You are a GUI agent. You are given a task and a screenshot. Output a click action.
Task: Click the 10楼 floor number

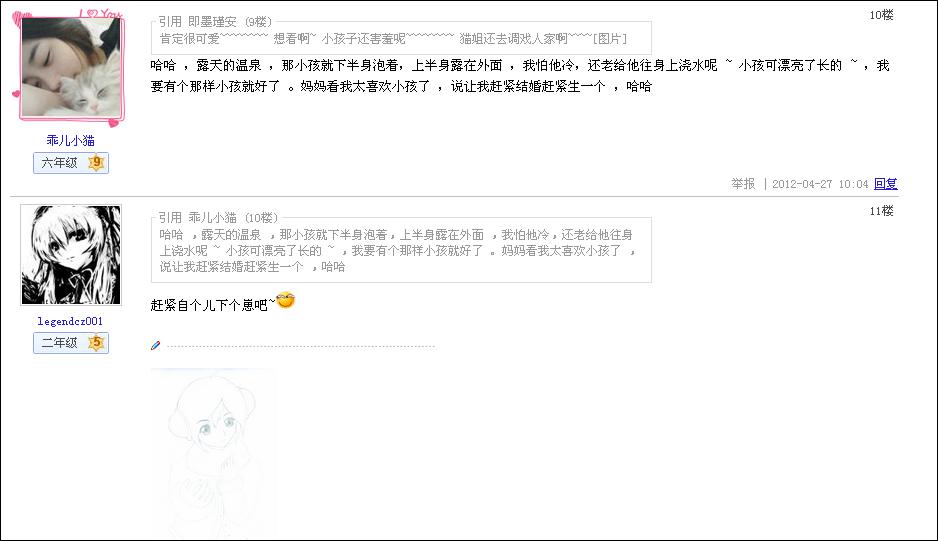tap(881, 15)
